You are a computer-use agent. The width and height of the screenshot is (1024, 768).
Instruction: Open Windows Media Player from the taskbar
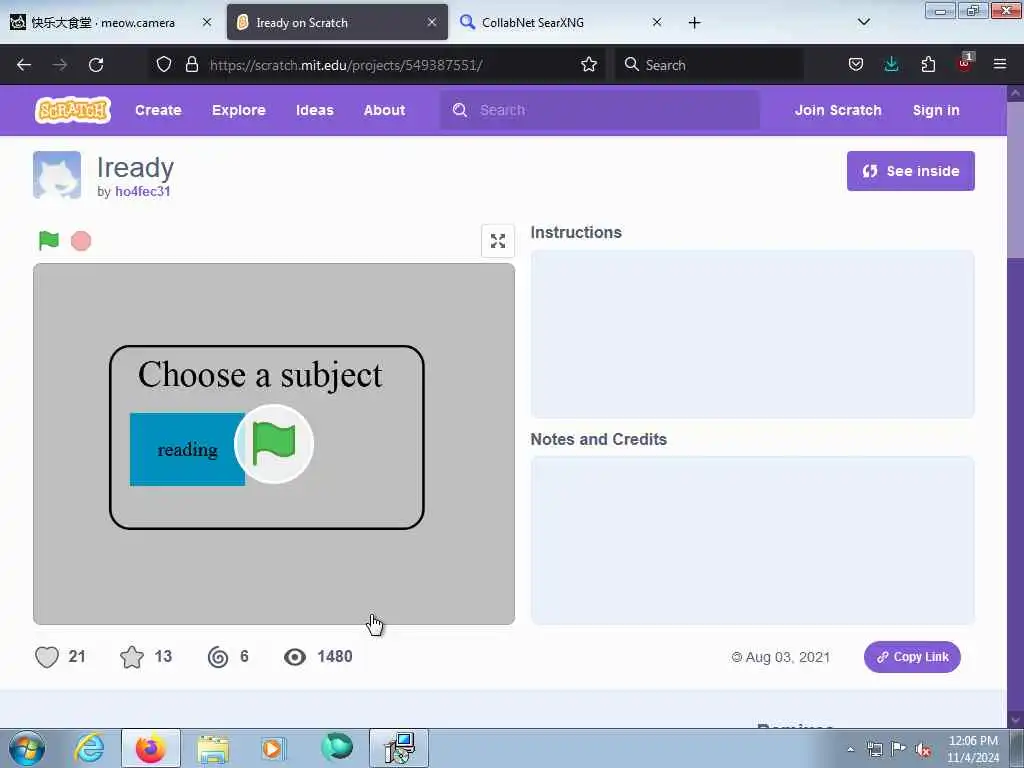pos(273,749)
